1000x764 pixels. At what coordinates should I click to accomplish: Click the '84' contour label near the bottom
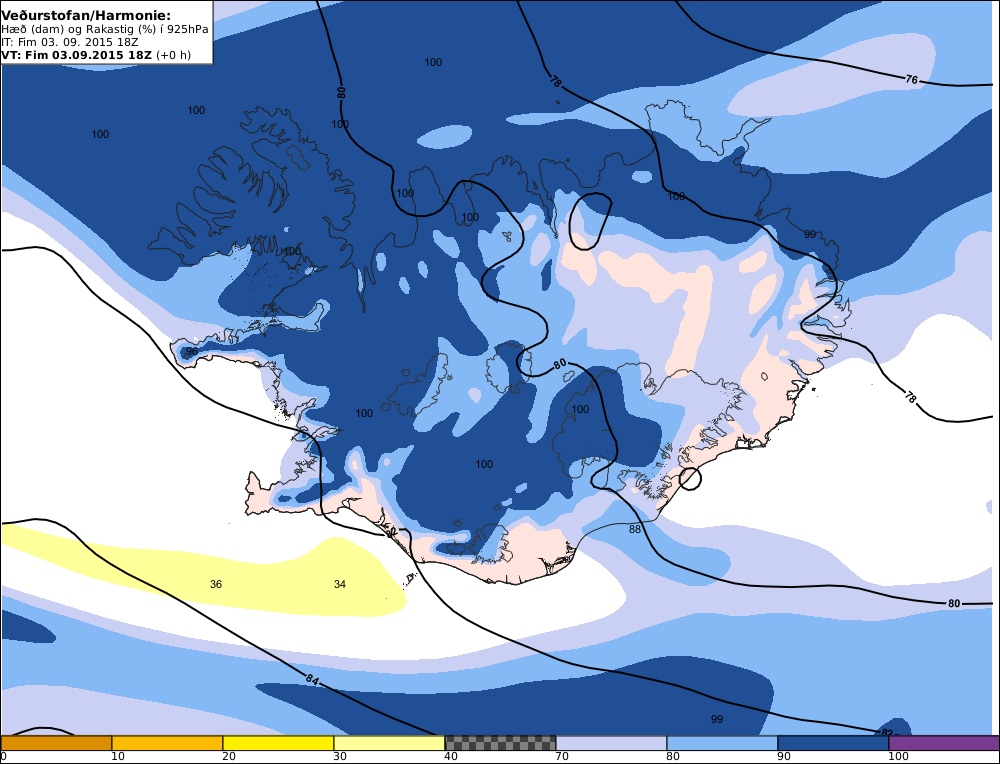tap(311, 680)
